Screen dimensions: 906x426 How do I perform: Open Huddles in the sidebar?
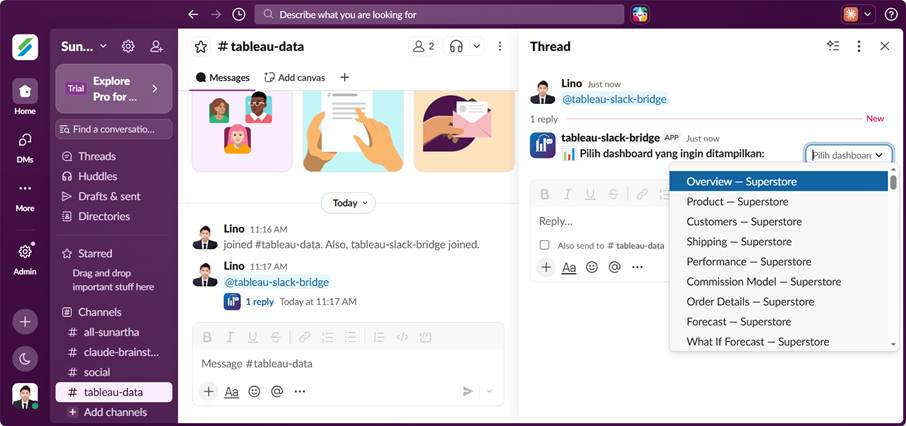tap(114, 176)
